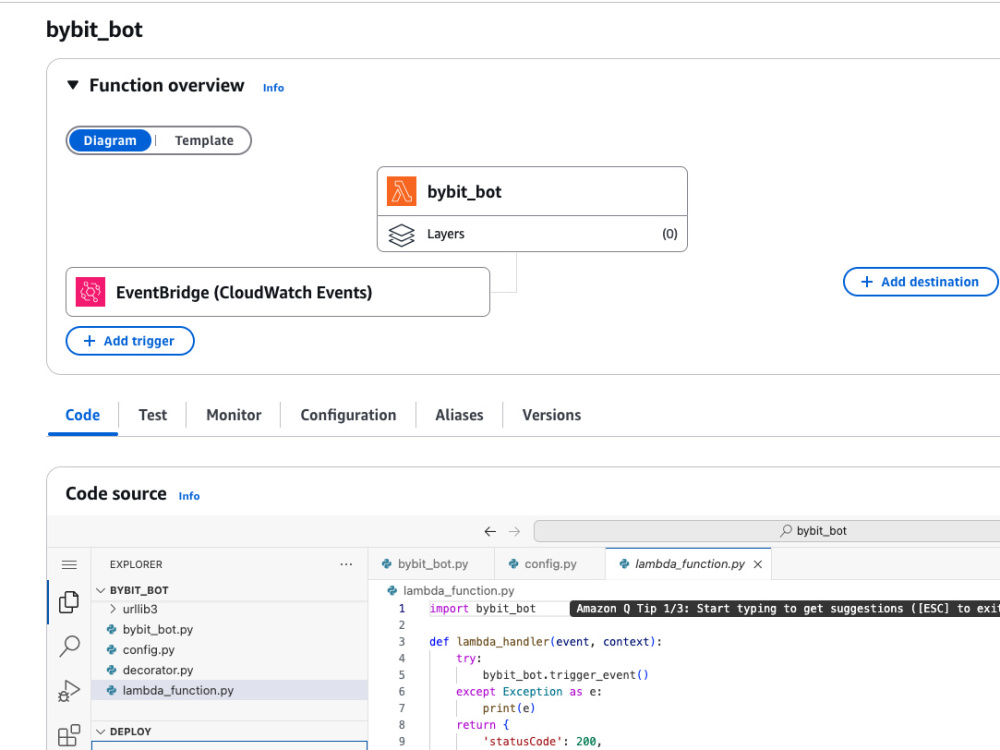Select the Diagram view toggle
The width and height of the screenshot is (1000, 750).
tap(110, 140)
